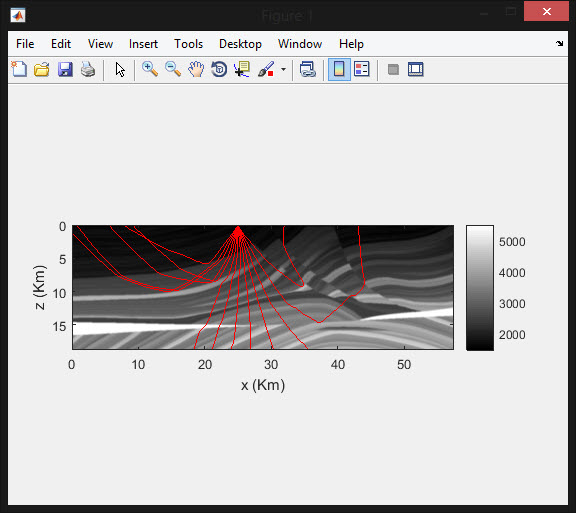Viewport: 576px width, 513px height.
Task: Activate the Zoom Out tool
Action: [x=173, y=69]
